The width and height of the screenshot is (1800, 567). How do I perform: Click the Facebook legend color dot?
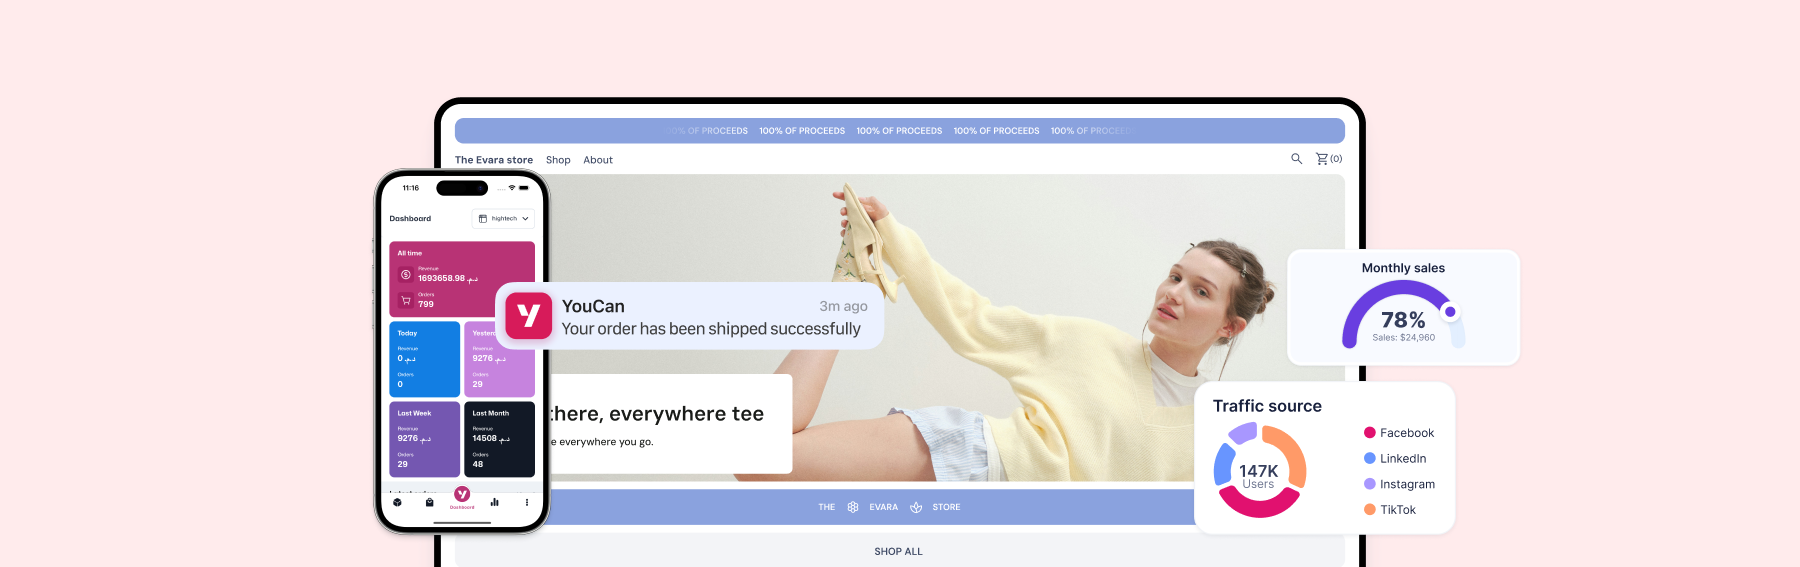point(1370,432)
